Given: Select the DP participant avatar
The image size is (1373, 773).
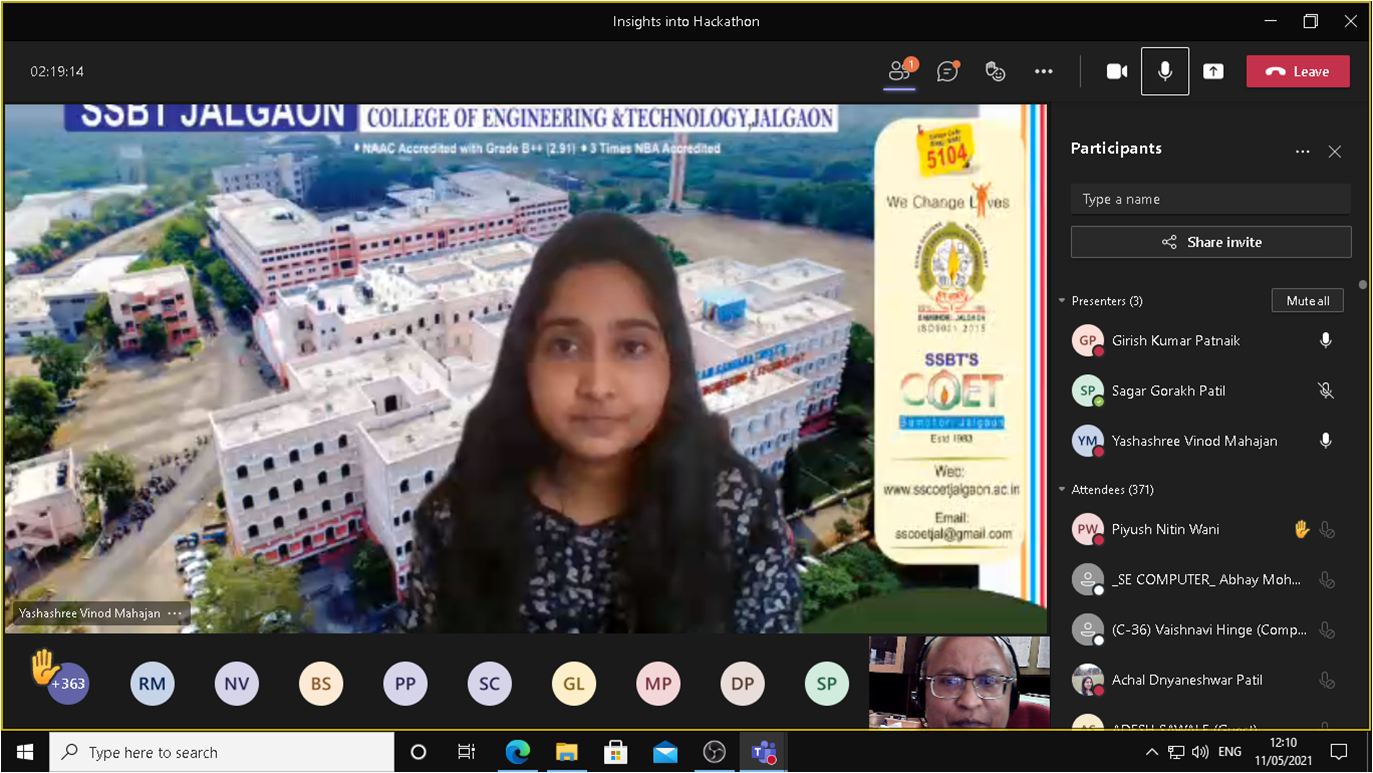Looking at the screenshot, I should 742,684.
